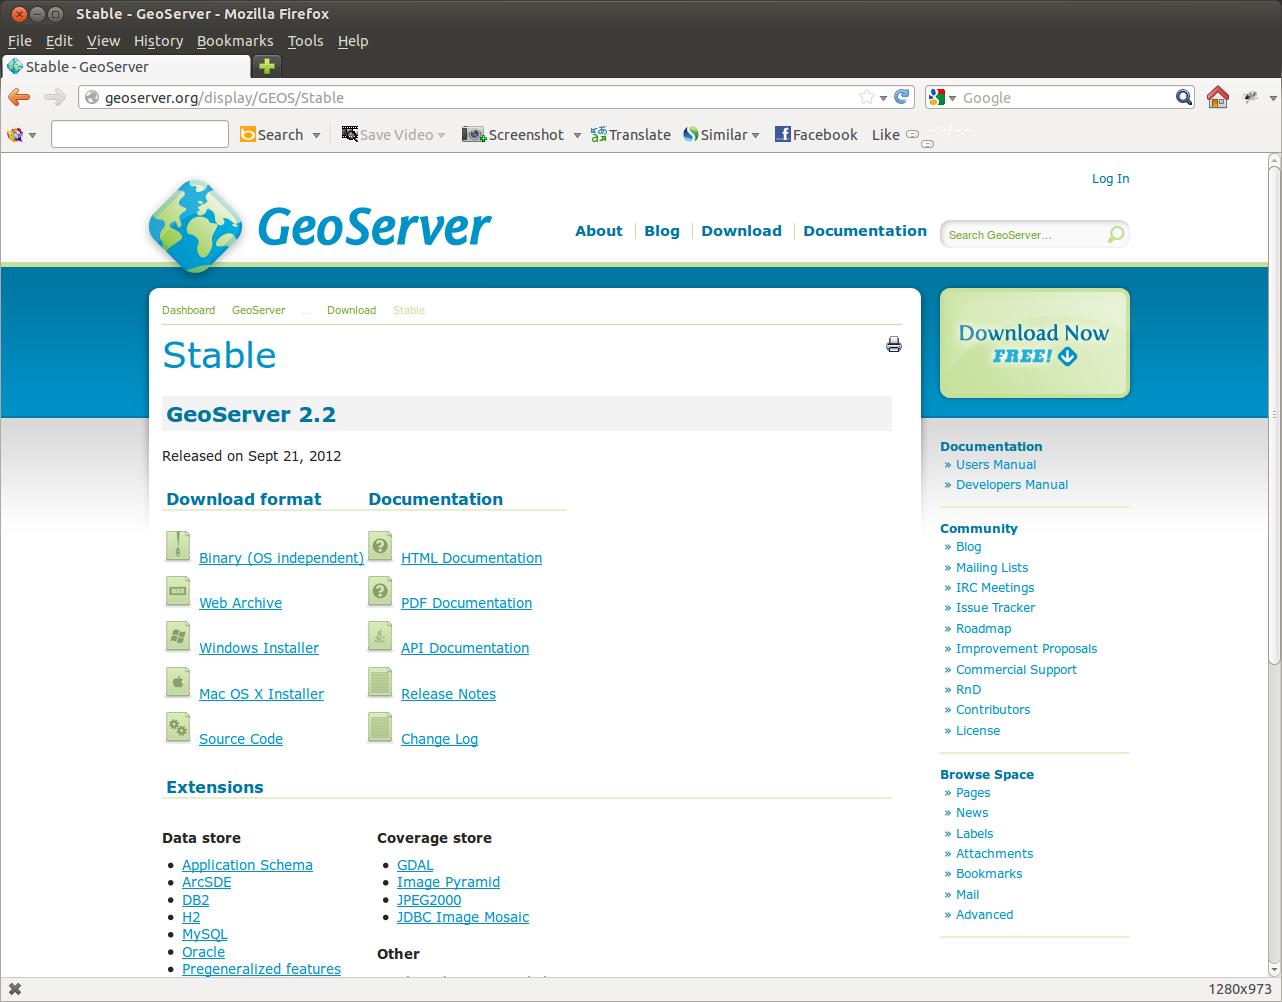The width and height of the screenshot is (1282, 1002).
Task: Click the Mac OS X Installer apple icon
Action: pyautogui.click(x=178, y=683)
